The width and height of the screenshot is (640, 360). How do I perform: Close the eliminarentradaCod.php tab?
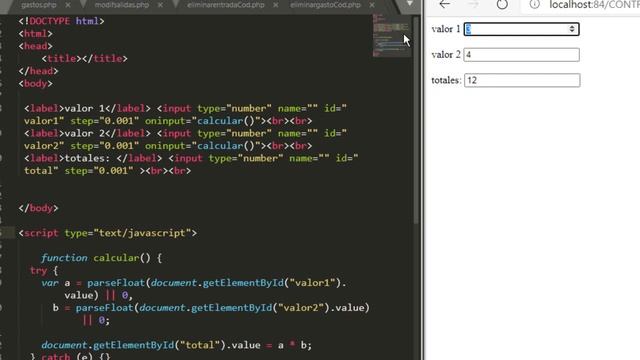276,5
